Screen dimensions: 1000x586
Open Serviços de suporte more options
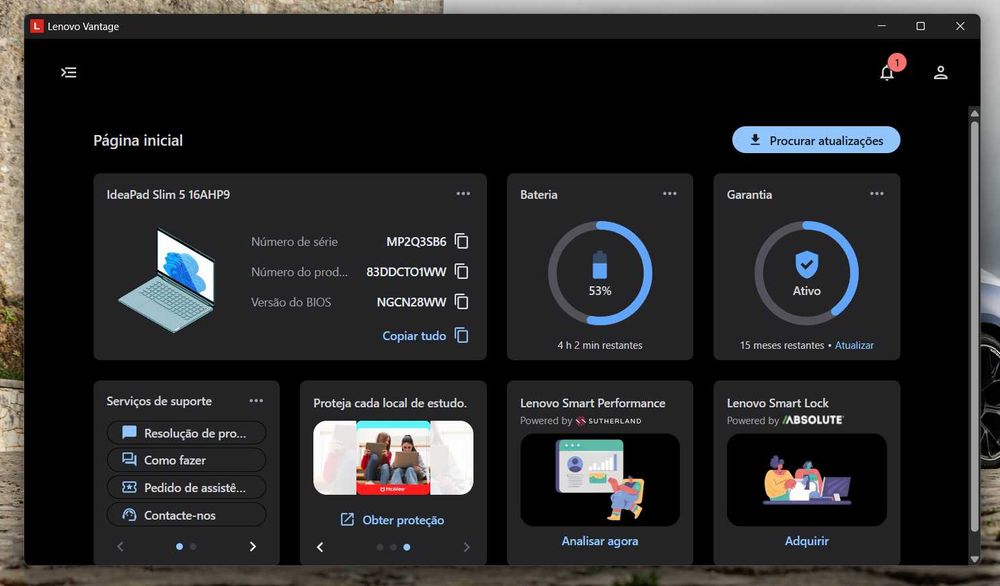click(256, 400)
